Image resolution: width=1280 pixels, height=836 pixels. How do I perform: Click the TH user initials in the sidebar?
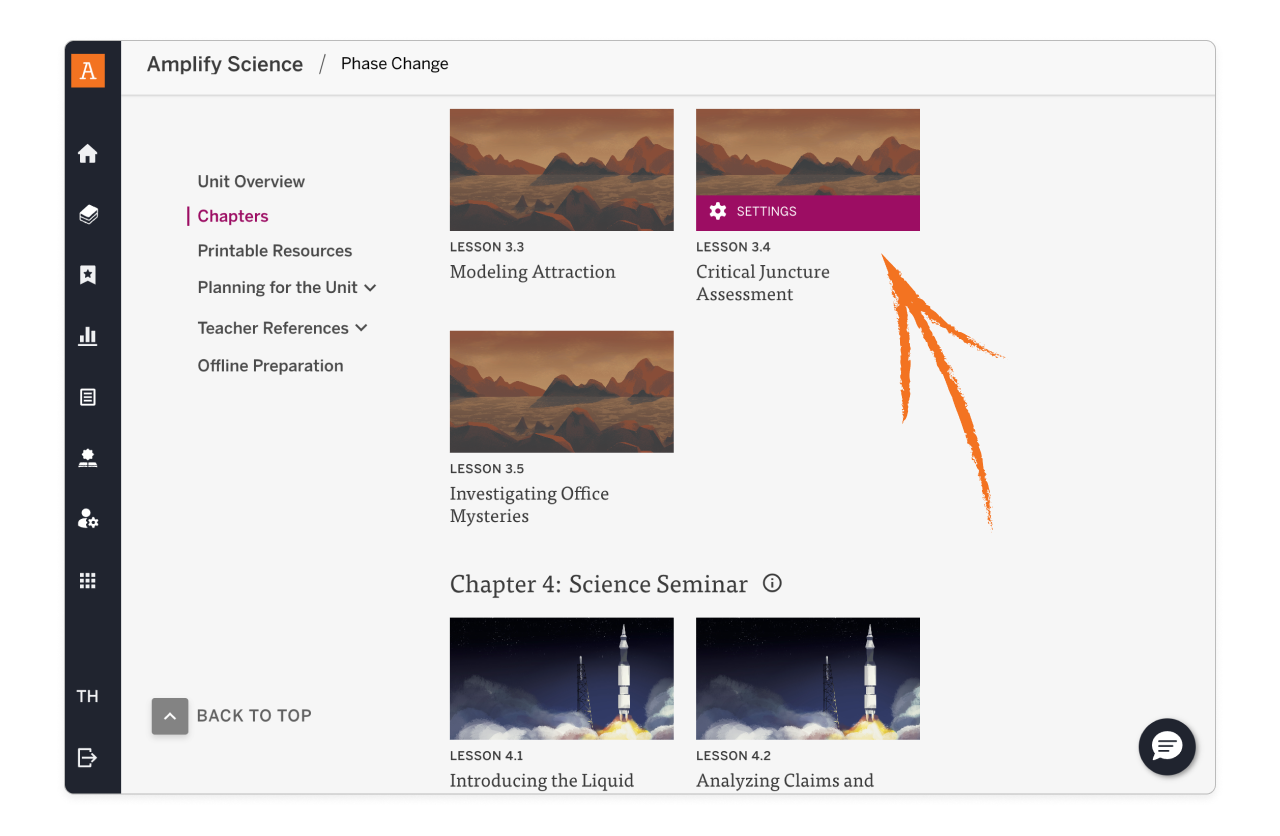(x=88, y=696)
